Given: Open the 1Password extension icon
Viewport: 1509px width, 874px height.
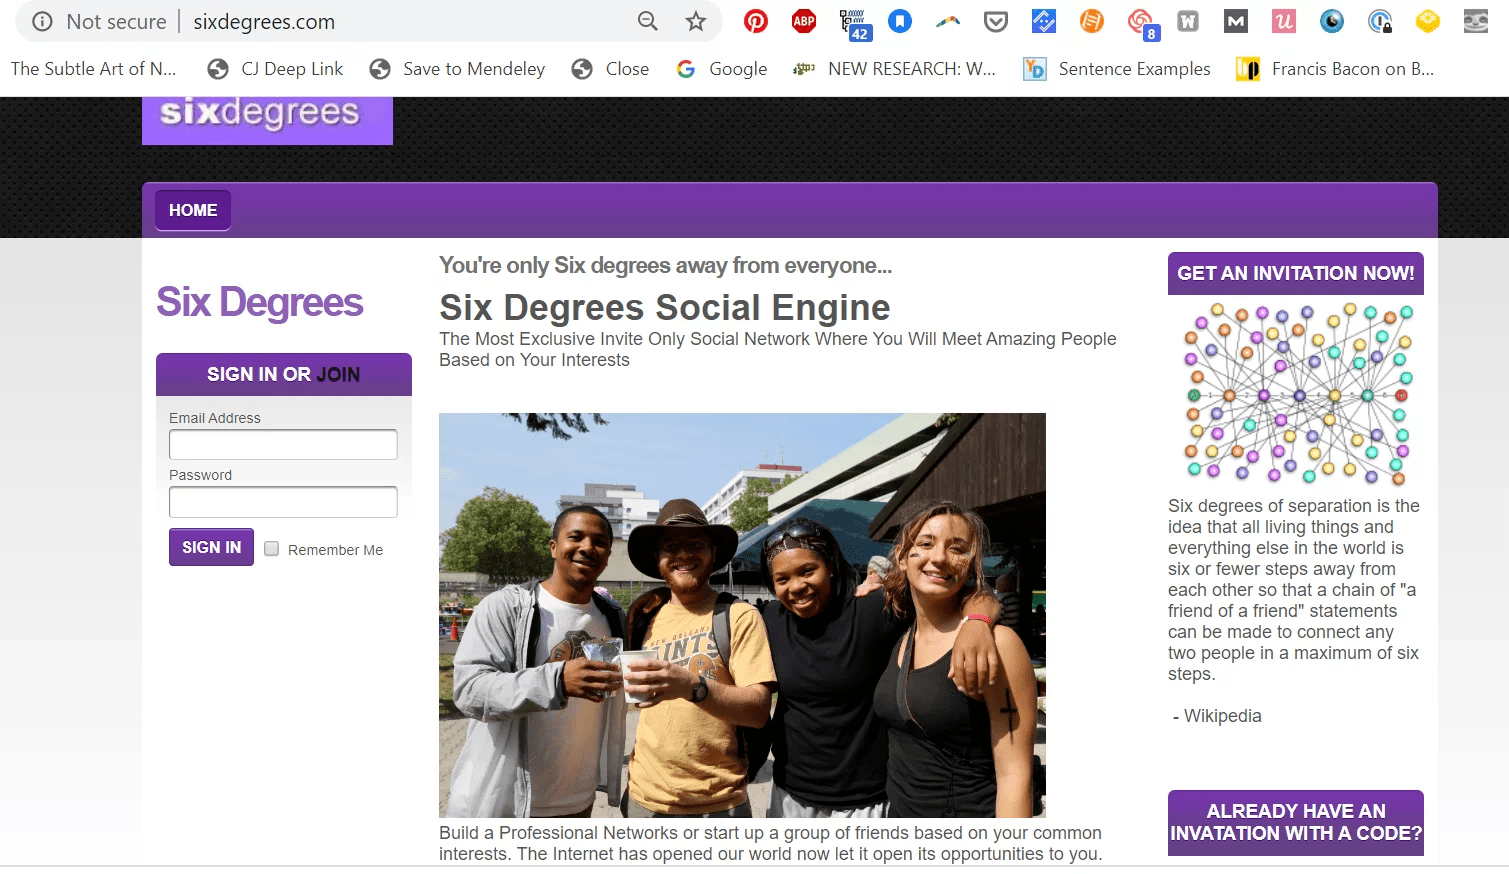Looking at the screenshot, I should point(1380,21).
